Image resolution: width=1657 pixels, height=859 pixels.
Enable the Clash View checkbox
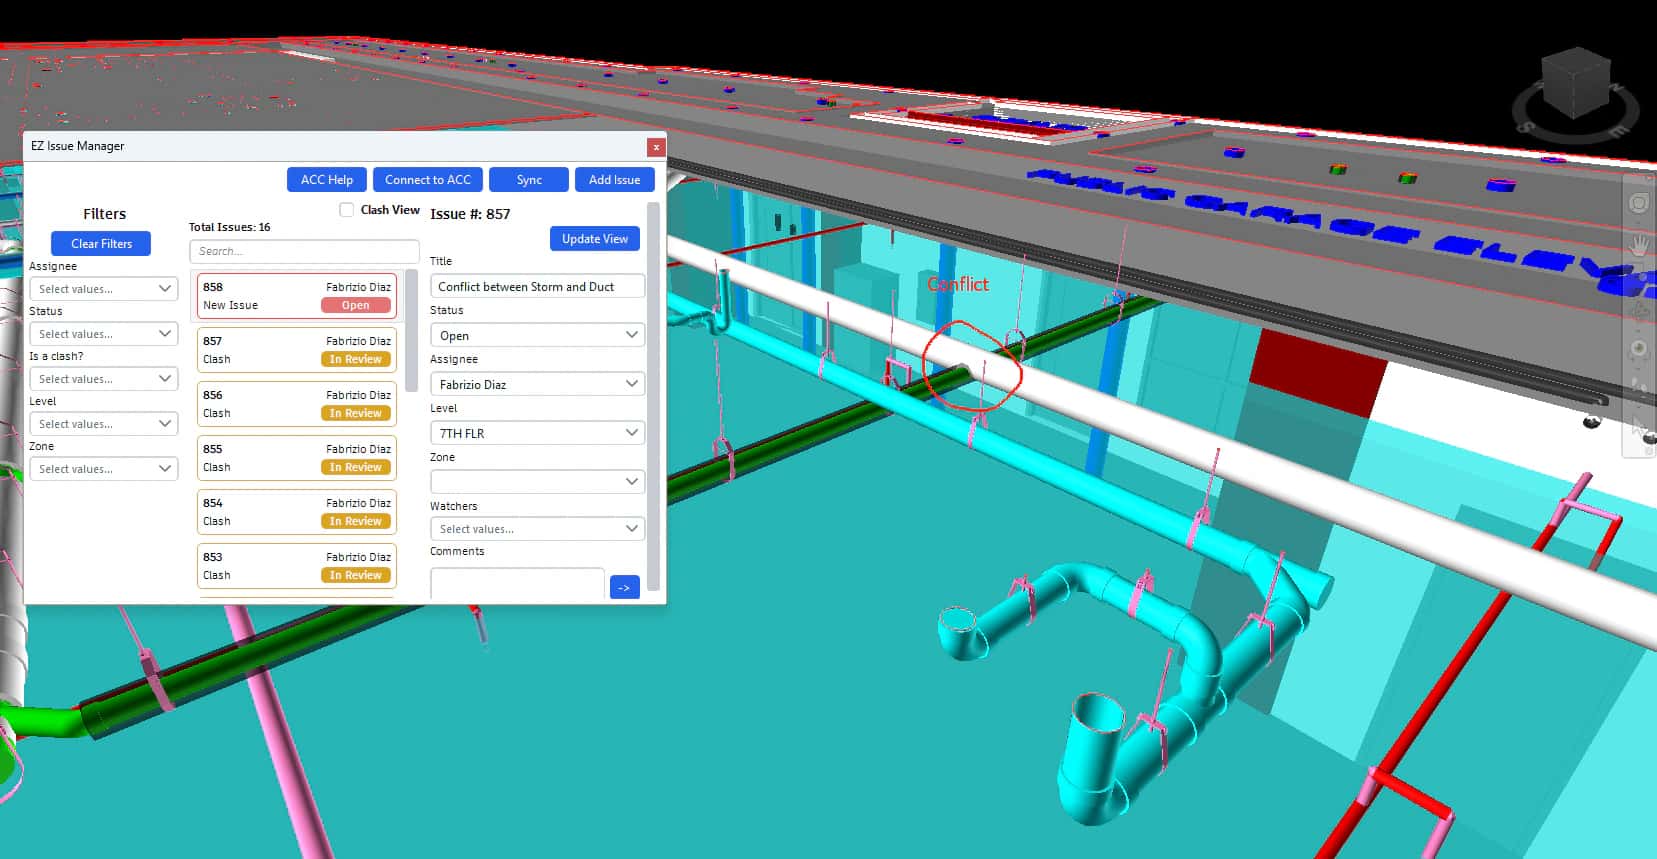click(x=346, y=210)
